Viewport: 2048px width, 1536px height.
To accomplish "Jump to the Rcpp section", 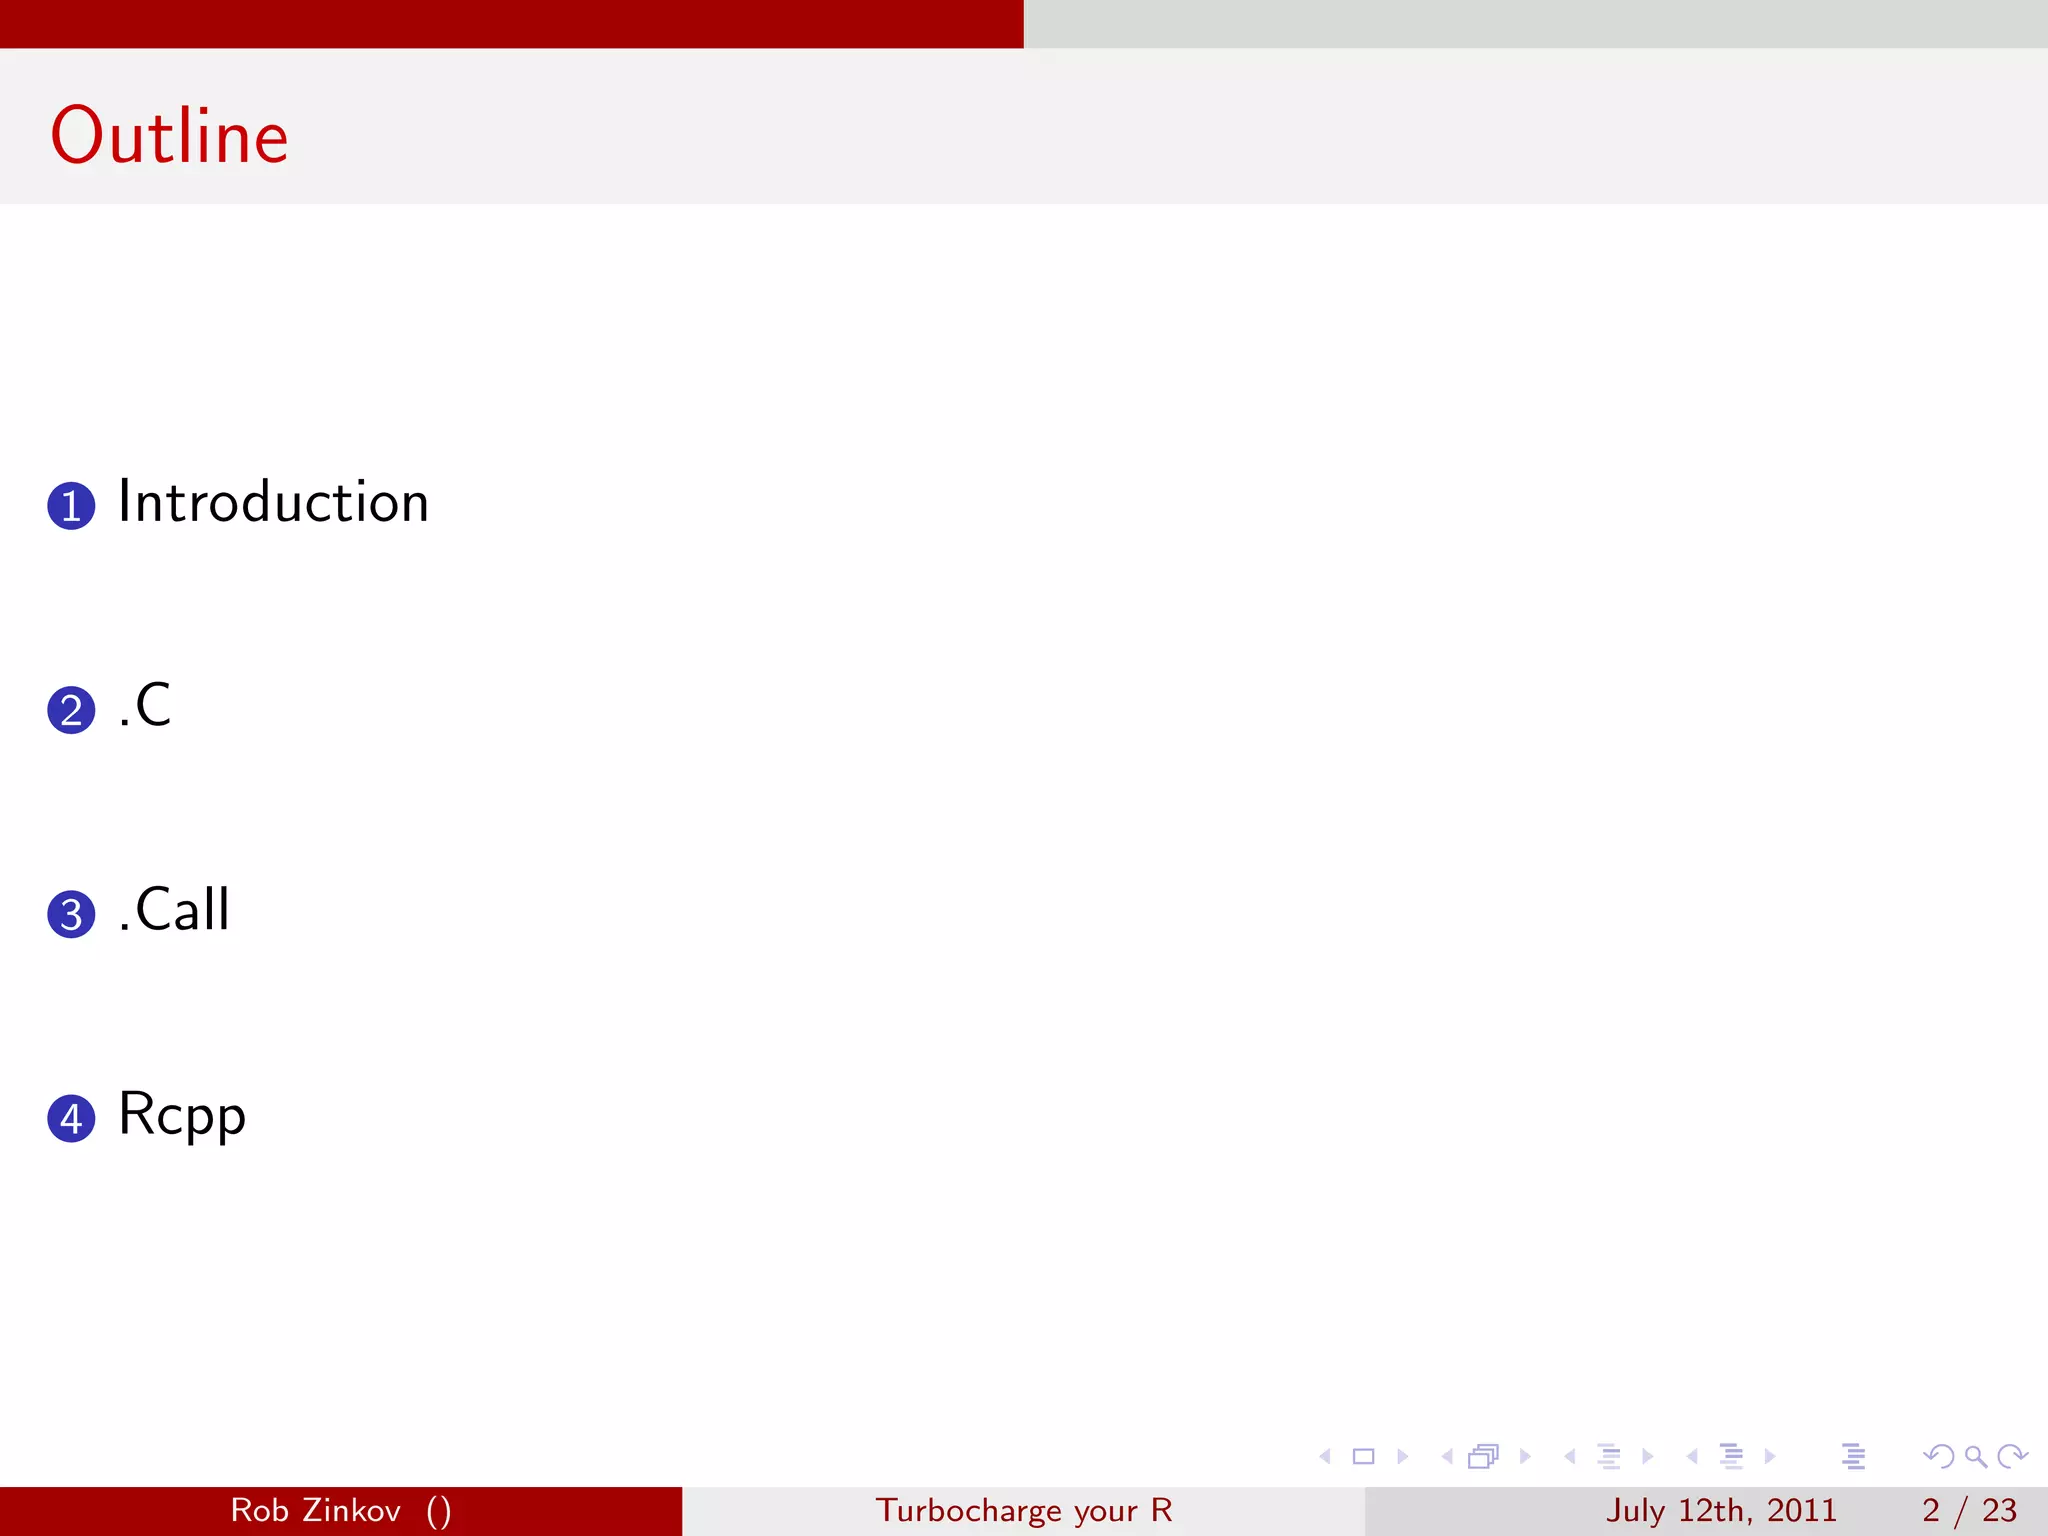I will pos(181,1115).
